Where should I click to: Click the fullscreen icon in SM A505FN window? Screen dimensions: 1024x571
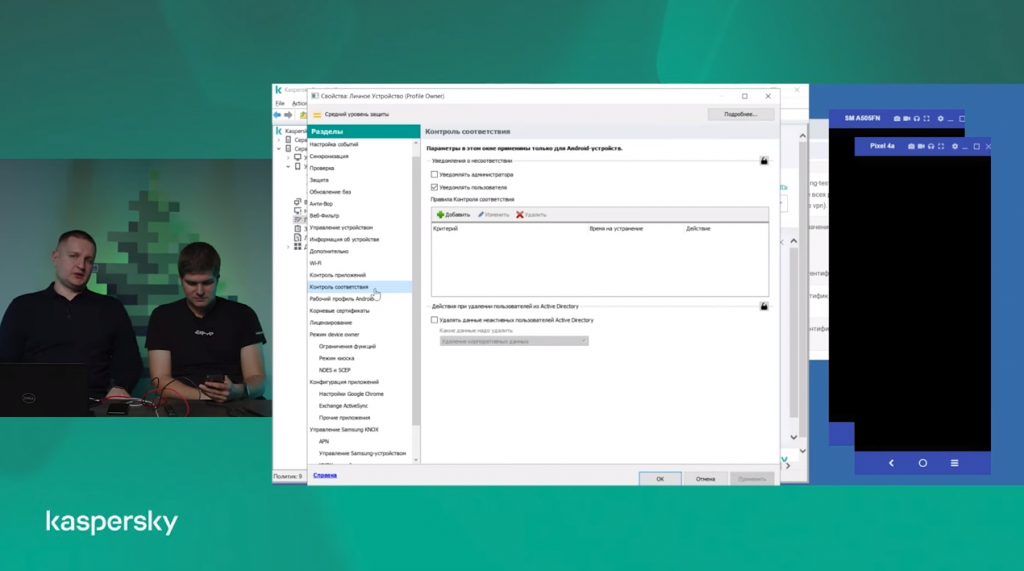pyautogui.click(x=926, y=118)
